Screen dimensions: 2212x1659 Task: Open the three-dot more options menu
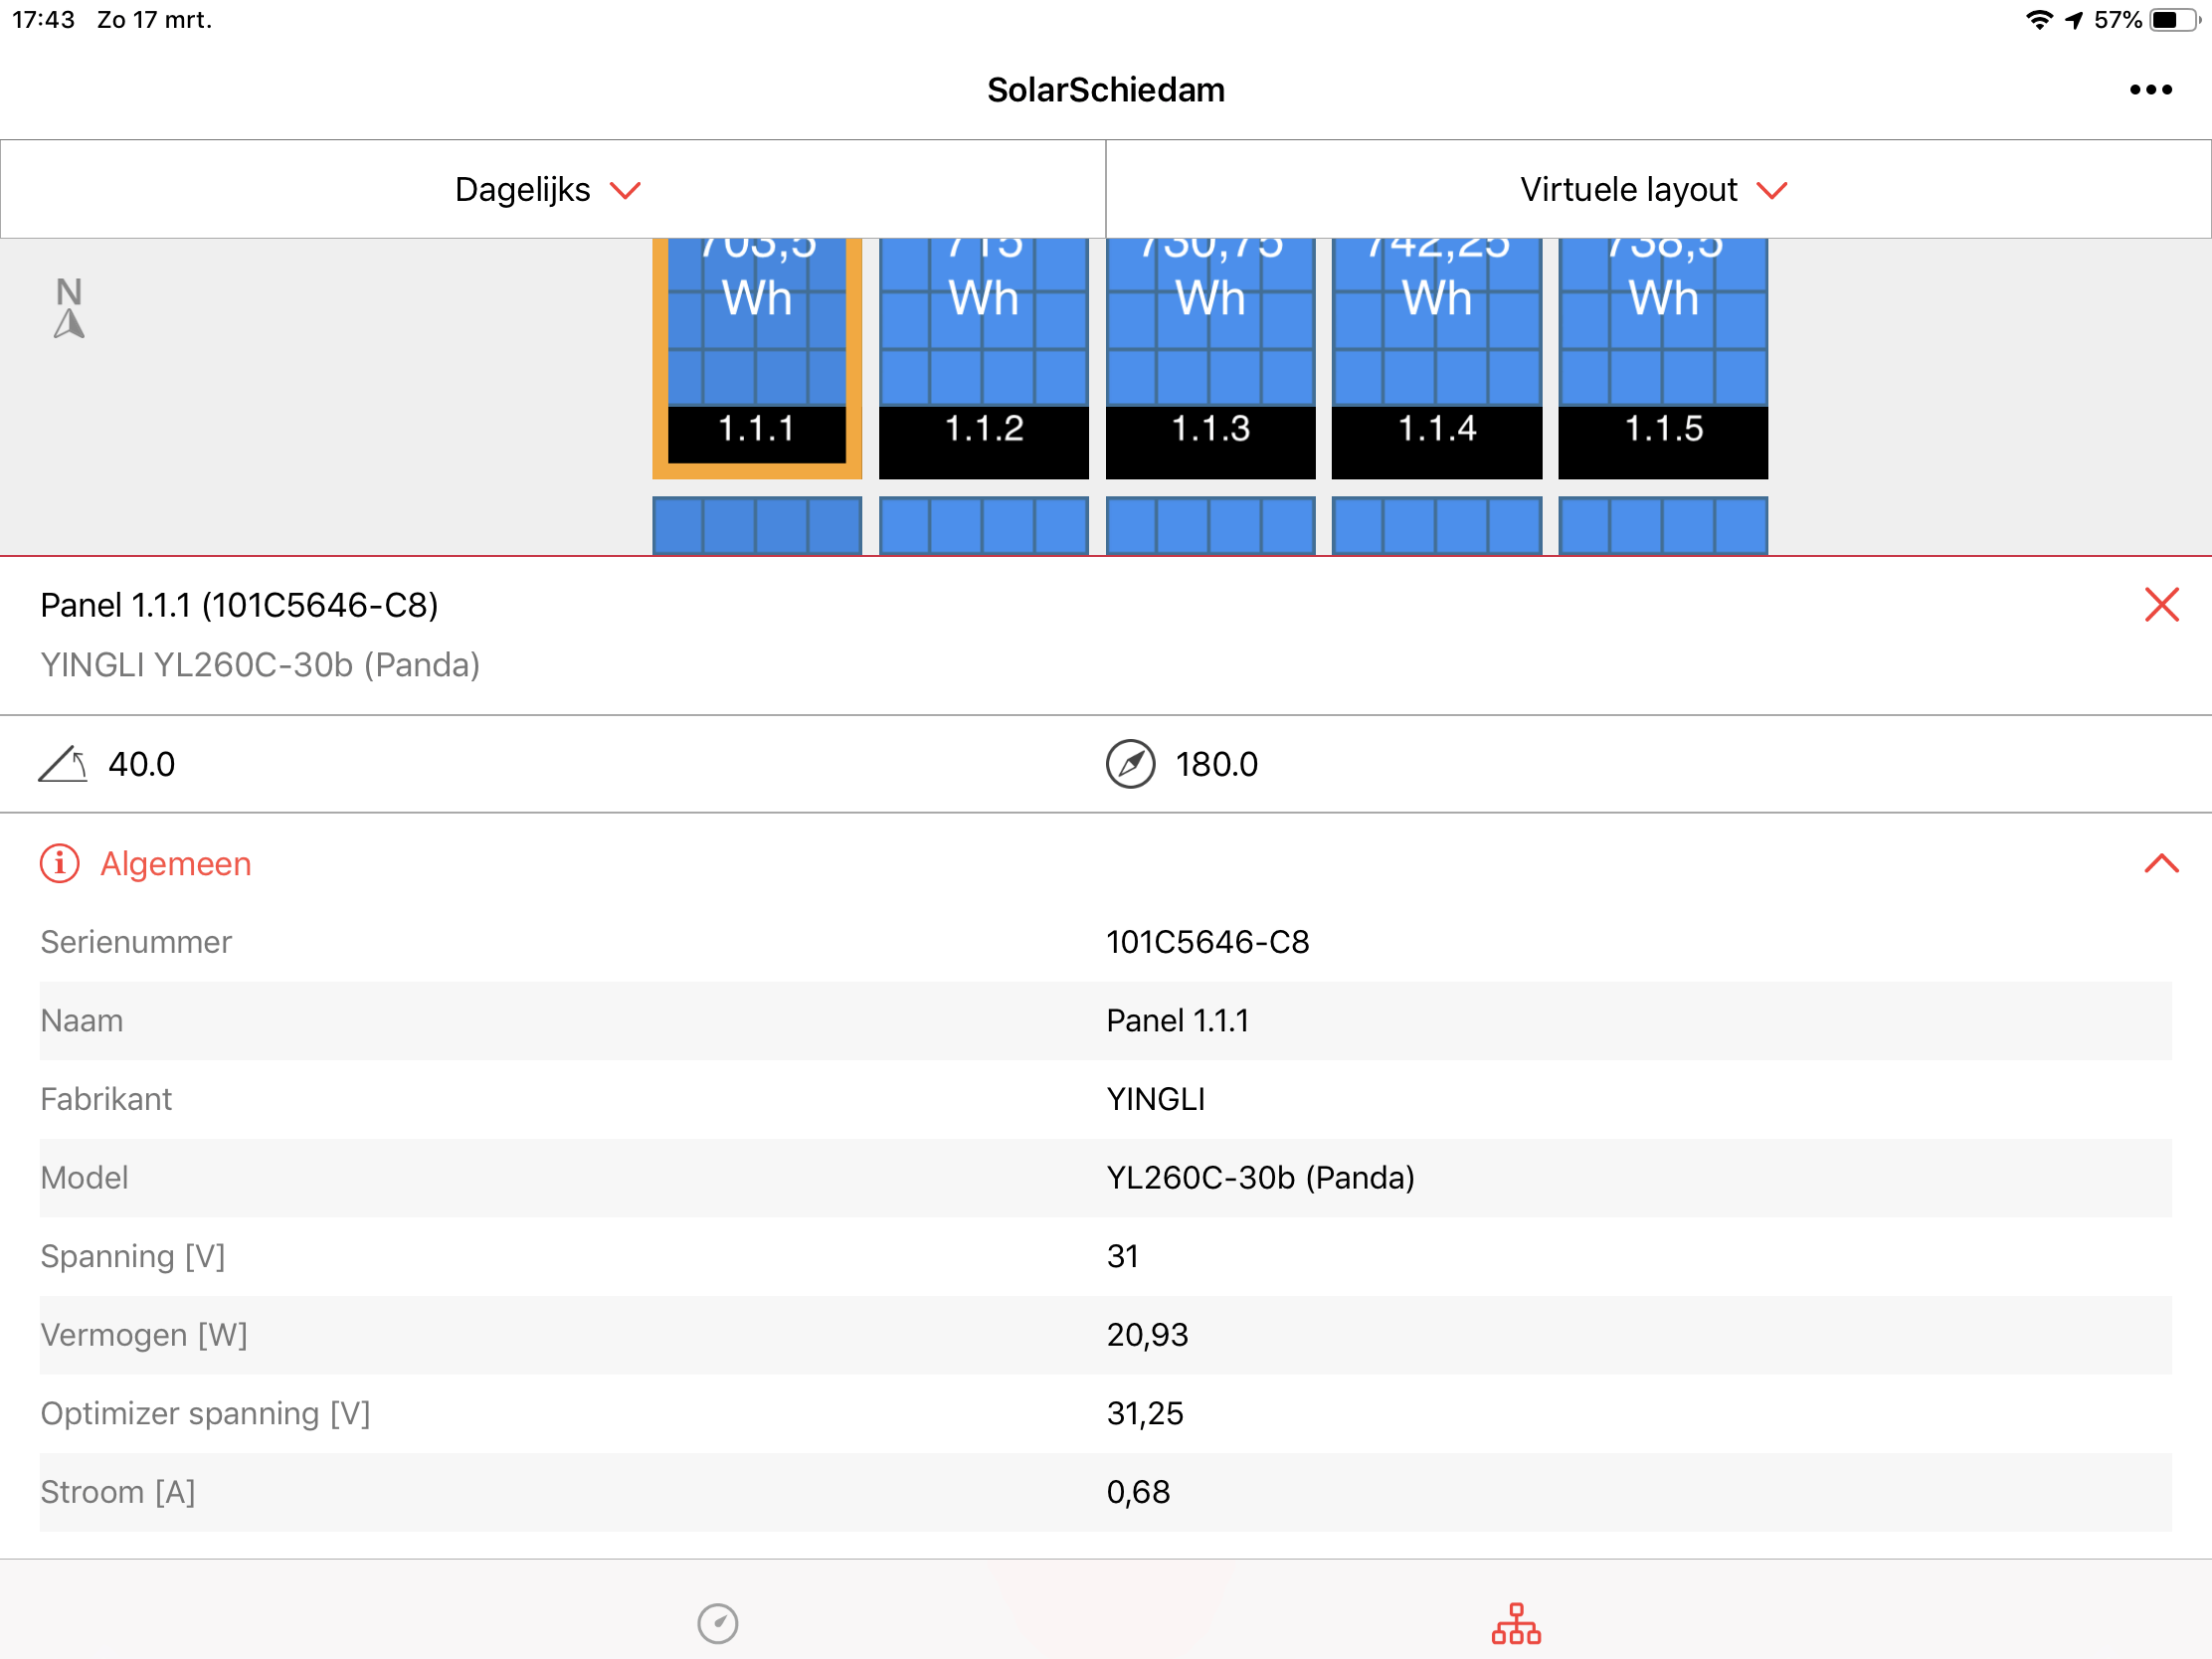tap(2150, 90)
